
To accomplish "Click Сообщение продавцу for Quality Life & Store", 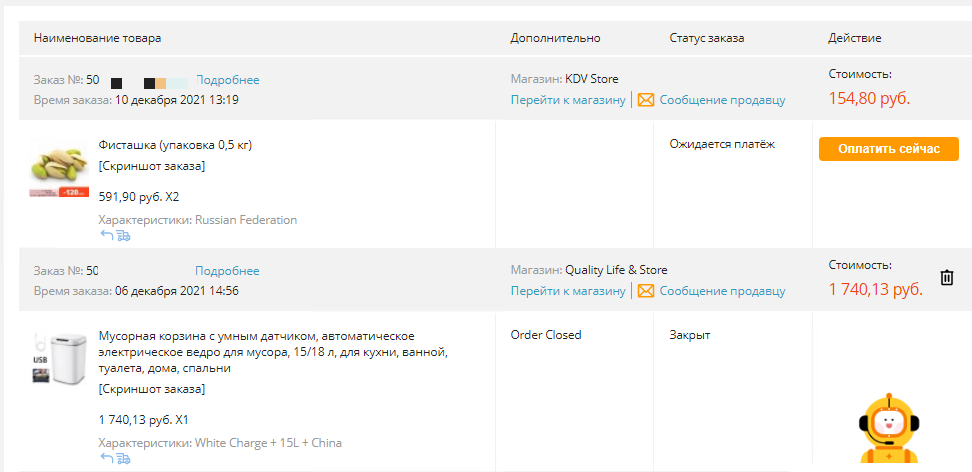I will [722, 291].
